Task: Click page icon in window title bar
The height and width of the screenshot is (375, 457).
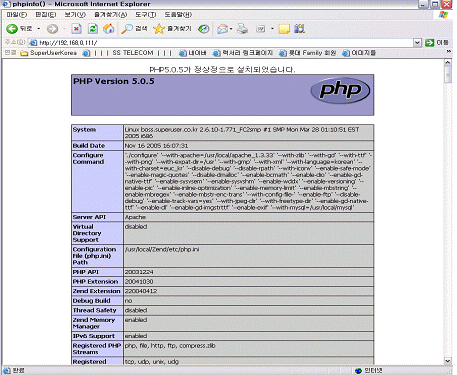Action: [6, 4]
